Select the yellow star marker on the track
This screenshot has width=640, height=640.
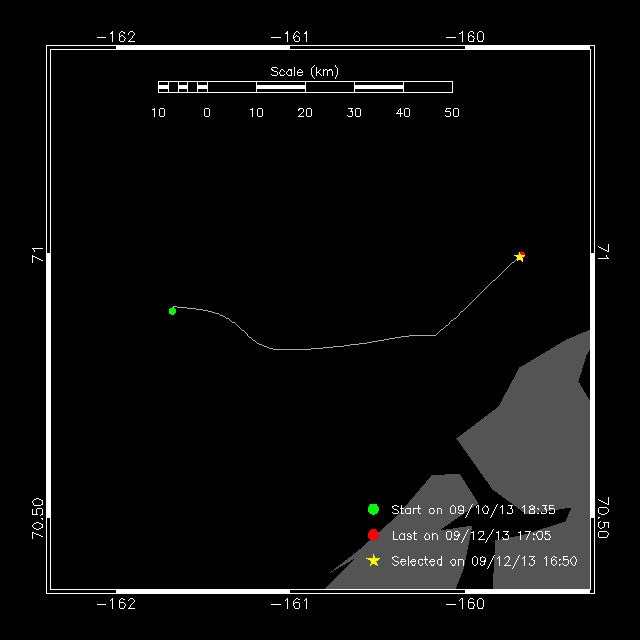520,257
